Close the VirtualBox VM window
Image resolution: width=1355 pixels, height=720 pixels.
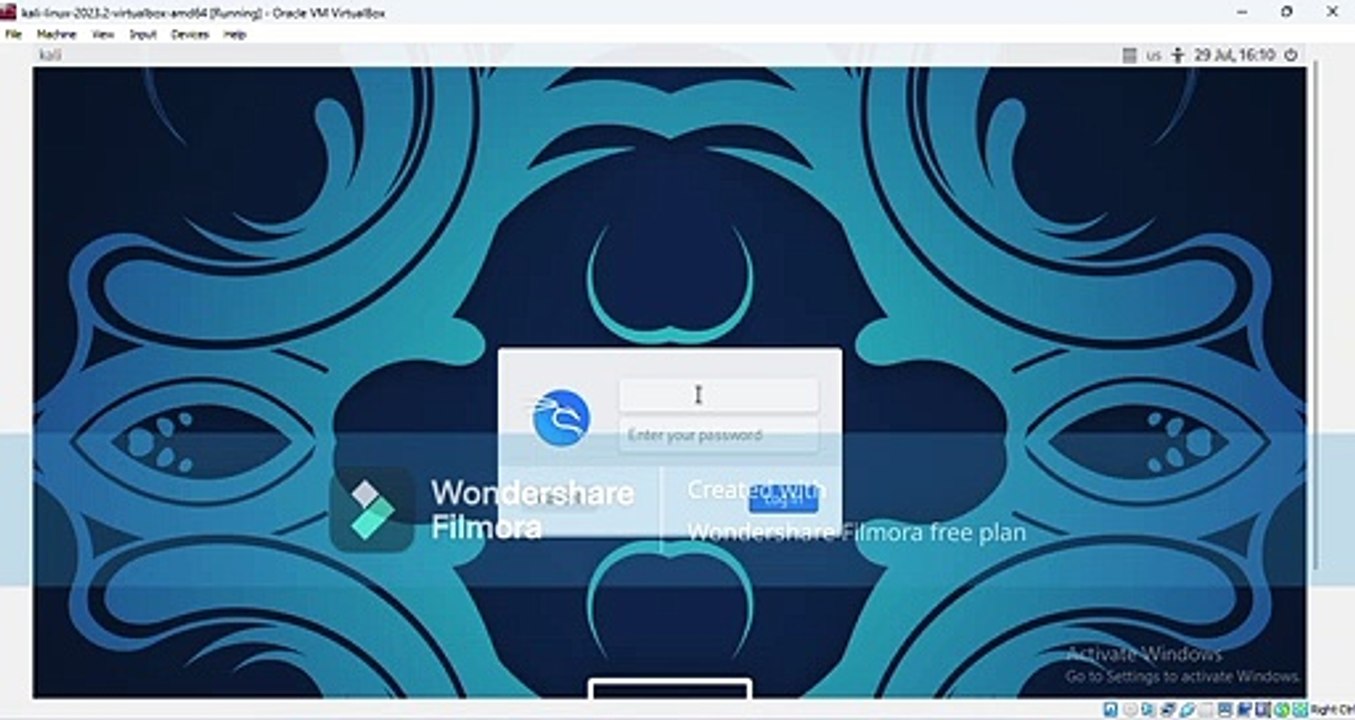point(1331,12)
